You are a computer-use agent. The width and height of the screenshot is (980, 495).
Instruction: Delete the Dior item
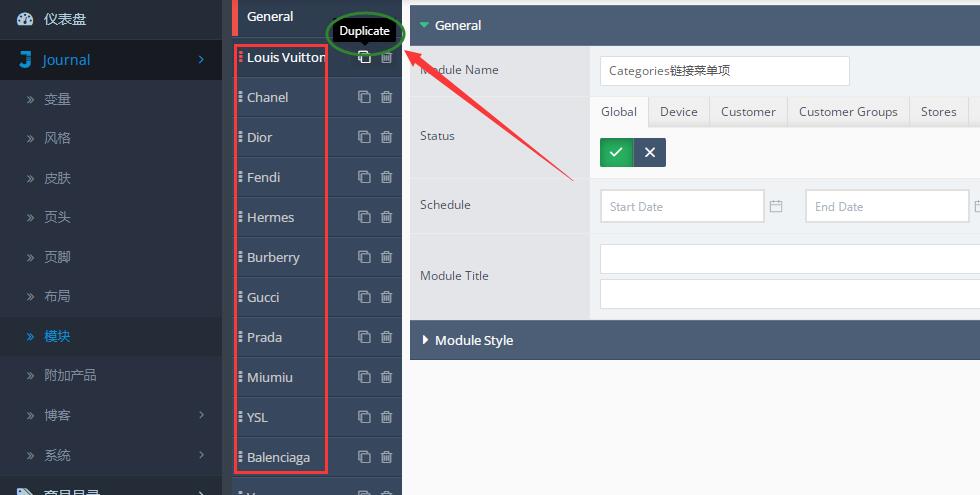point(386,137)
